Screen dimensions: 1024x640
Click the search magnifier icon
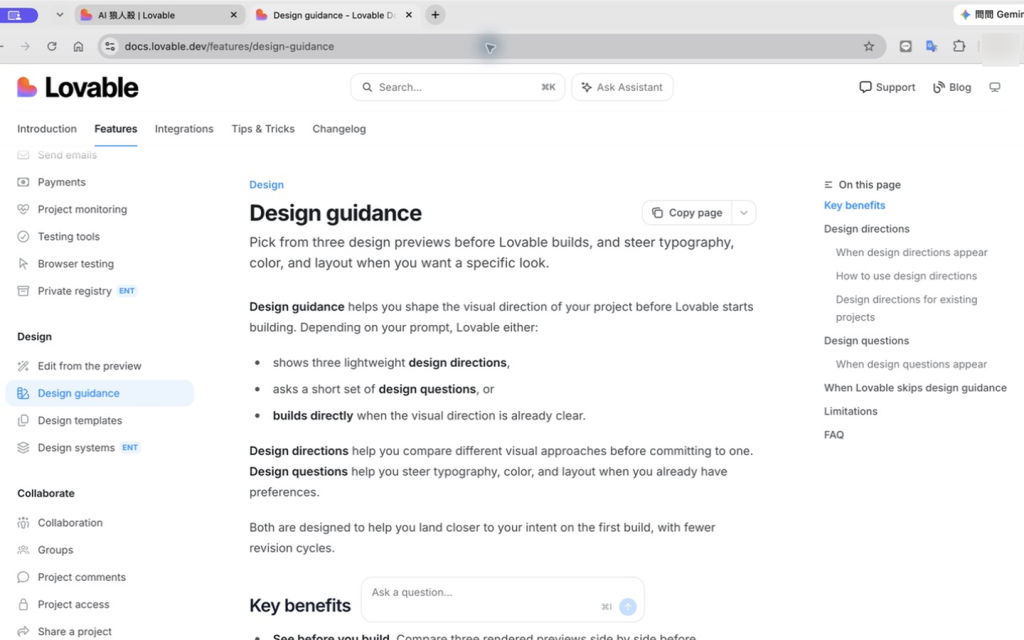tap(367, 88)
